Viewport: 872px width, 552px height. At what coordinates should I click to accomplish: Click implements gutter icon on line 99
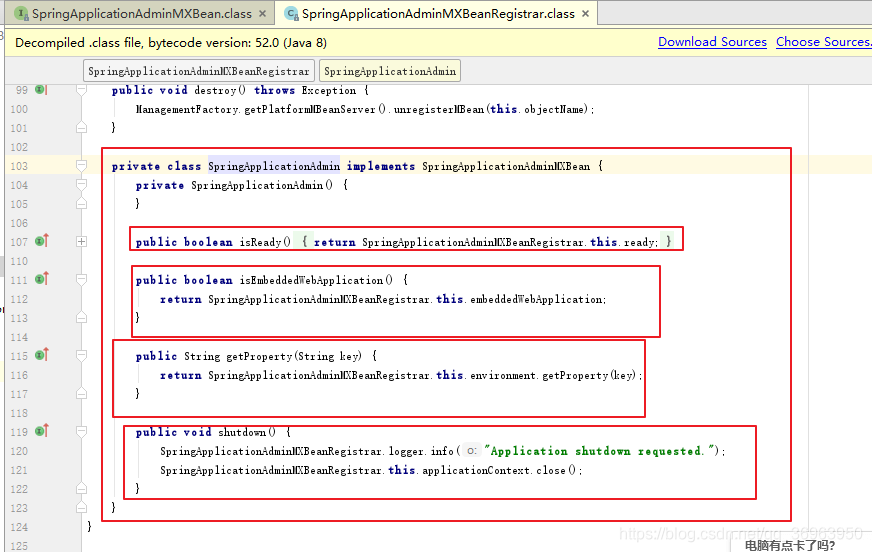point(41,89)
